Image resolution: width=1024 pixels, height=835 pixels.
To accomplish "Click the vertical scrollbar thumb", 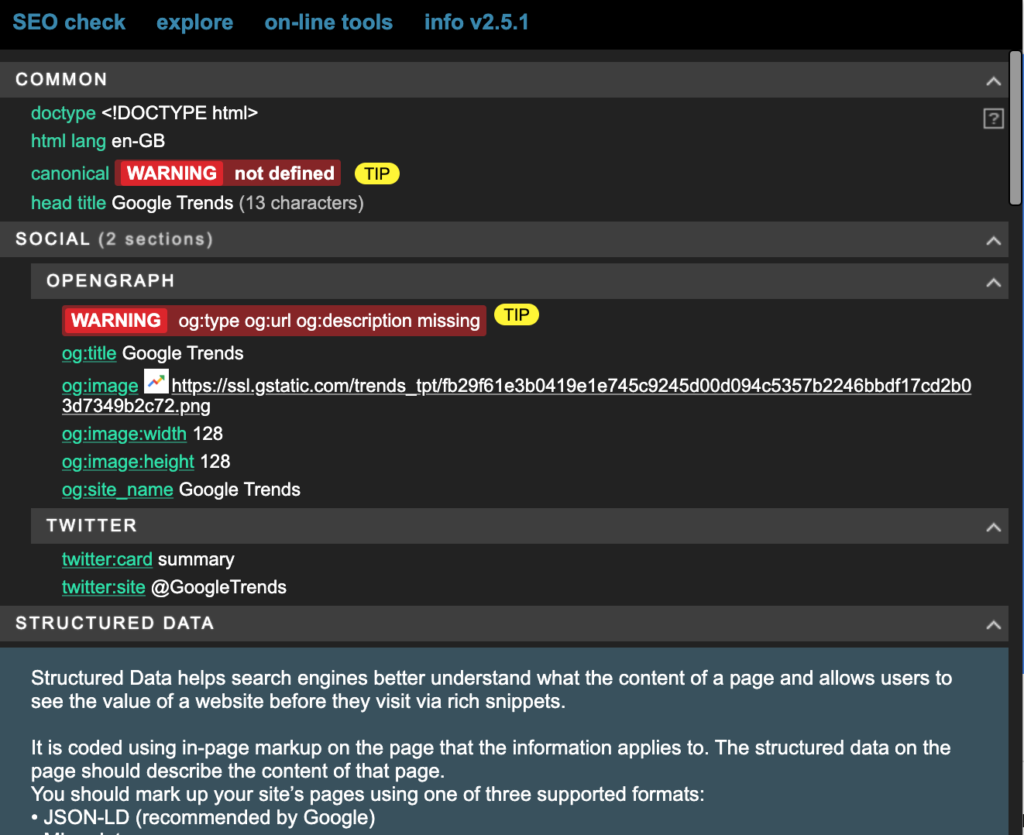I will 1016,128.
